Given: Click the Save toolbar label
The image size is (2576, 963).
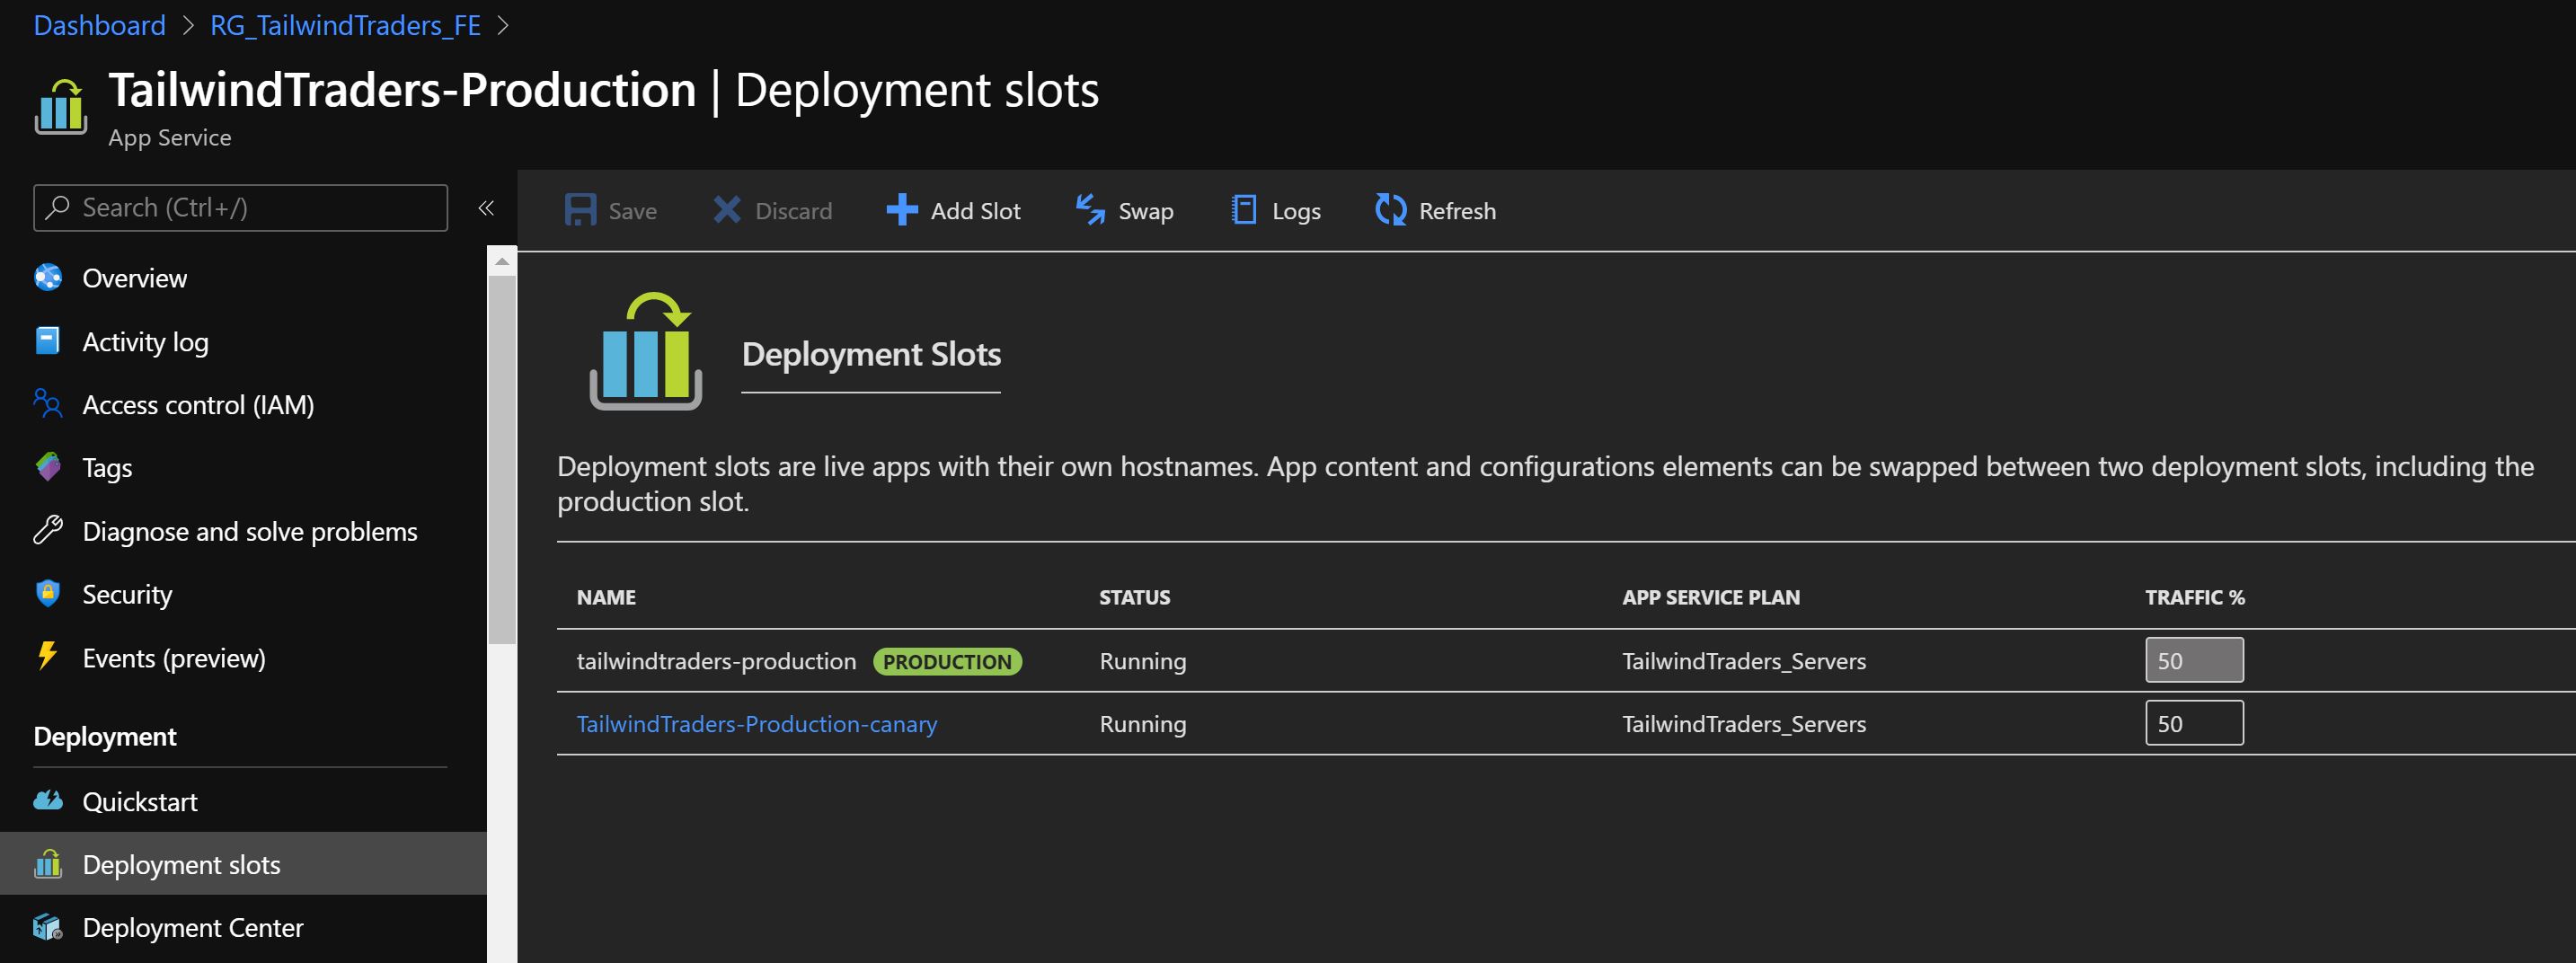Looking at the screenshot, I should click(633, 211).
